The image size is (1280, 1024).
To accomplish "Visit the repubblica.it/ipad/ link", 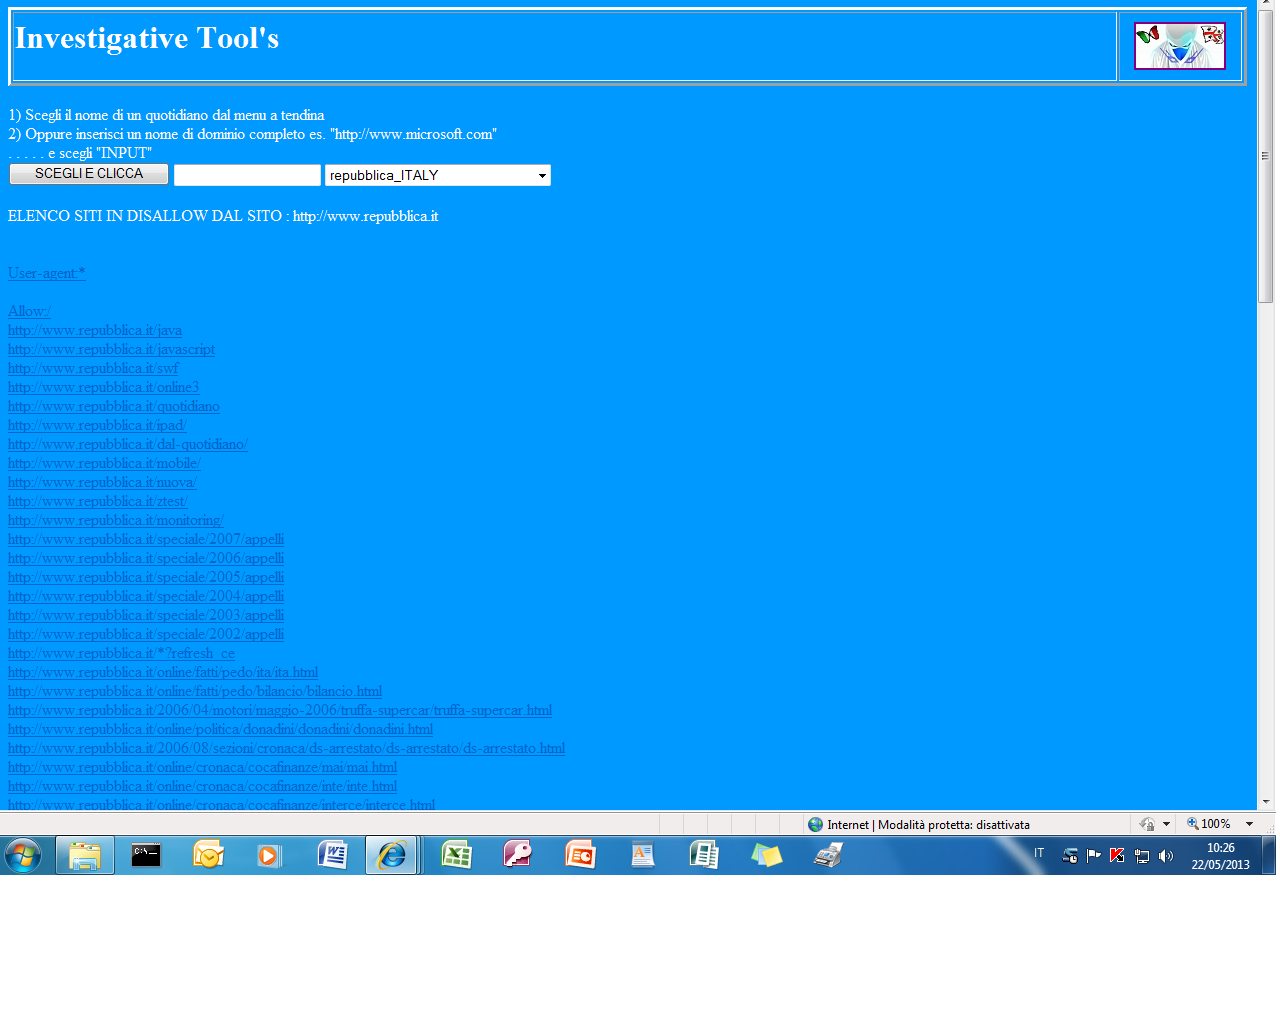I will pos(97,425).
